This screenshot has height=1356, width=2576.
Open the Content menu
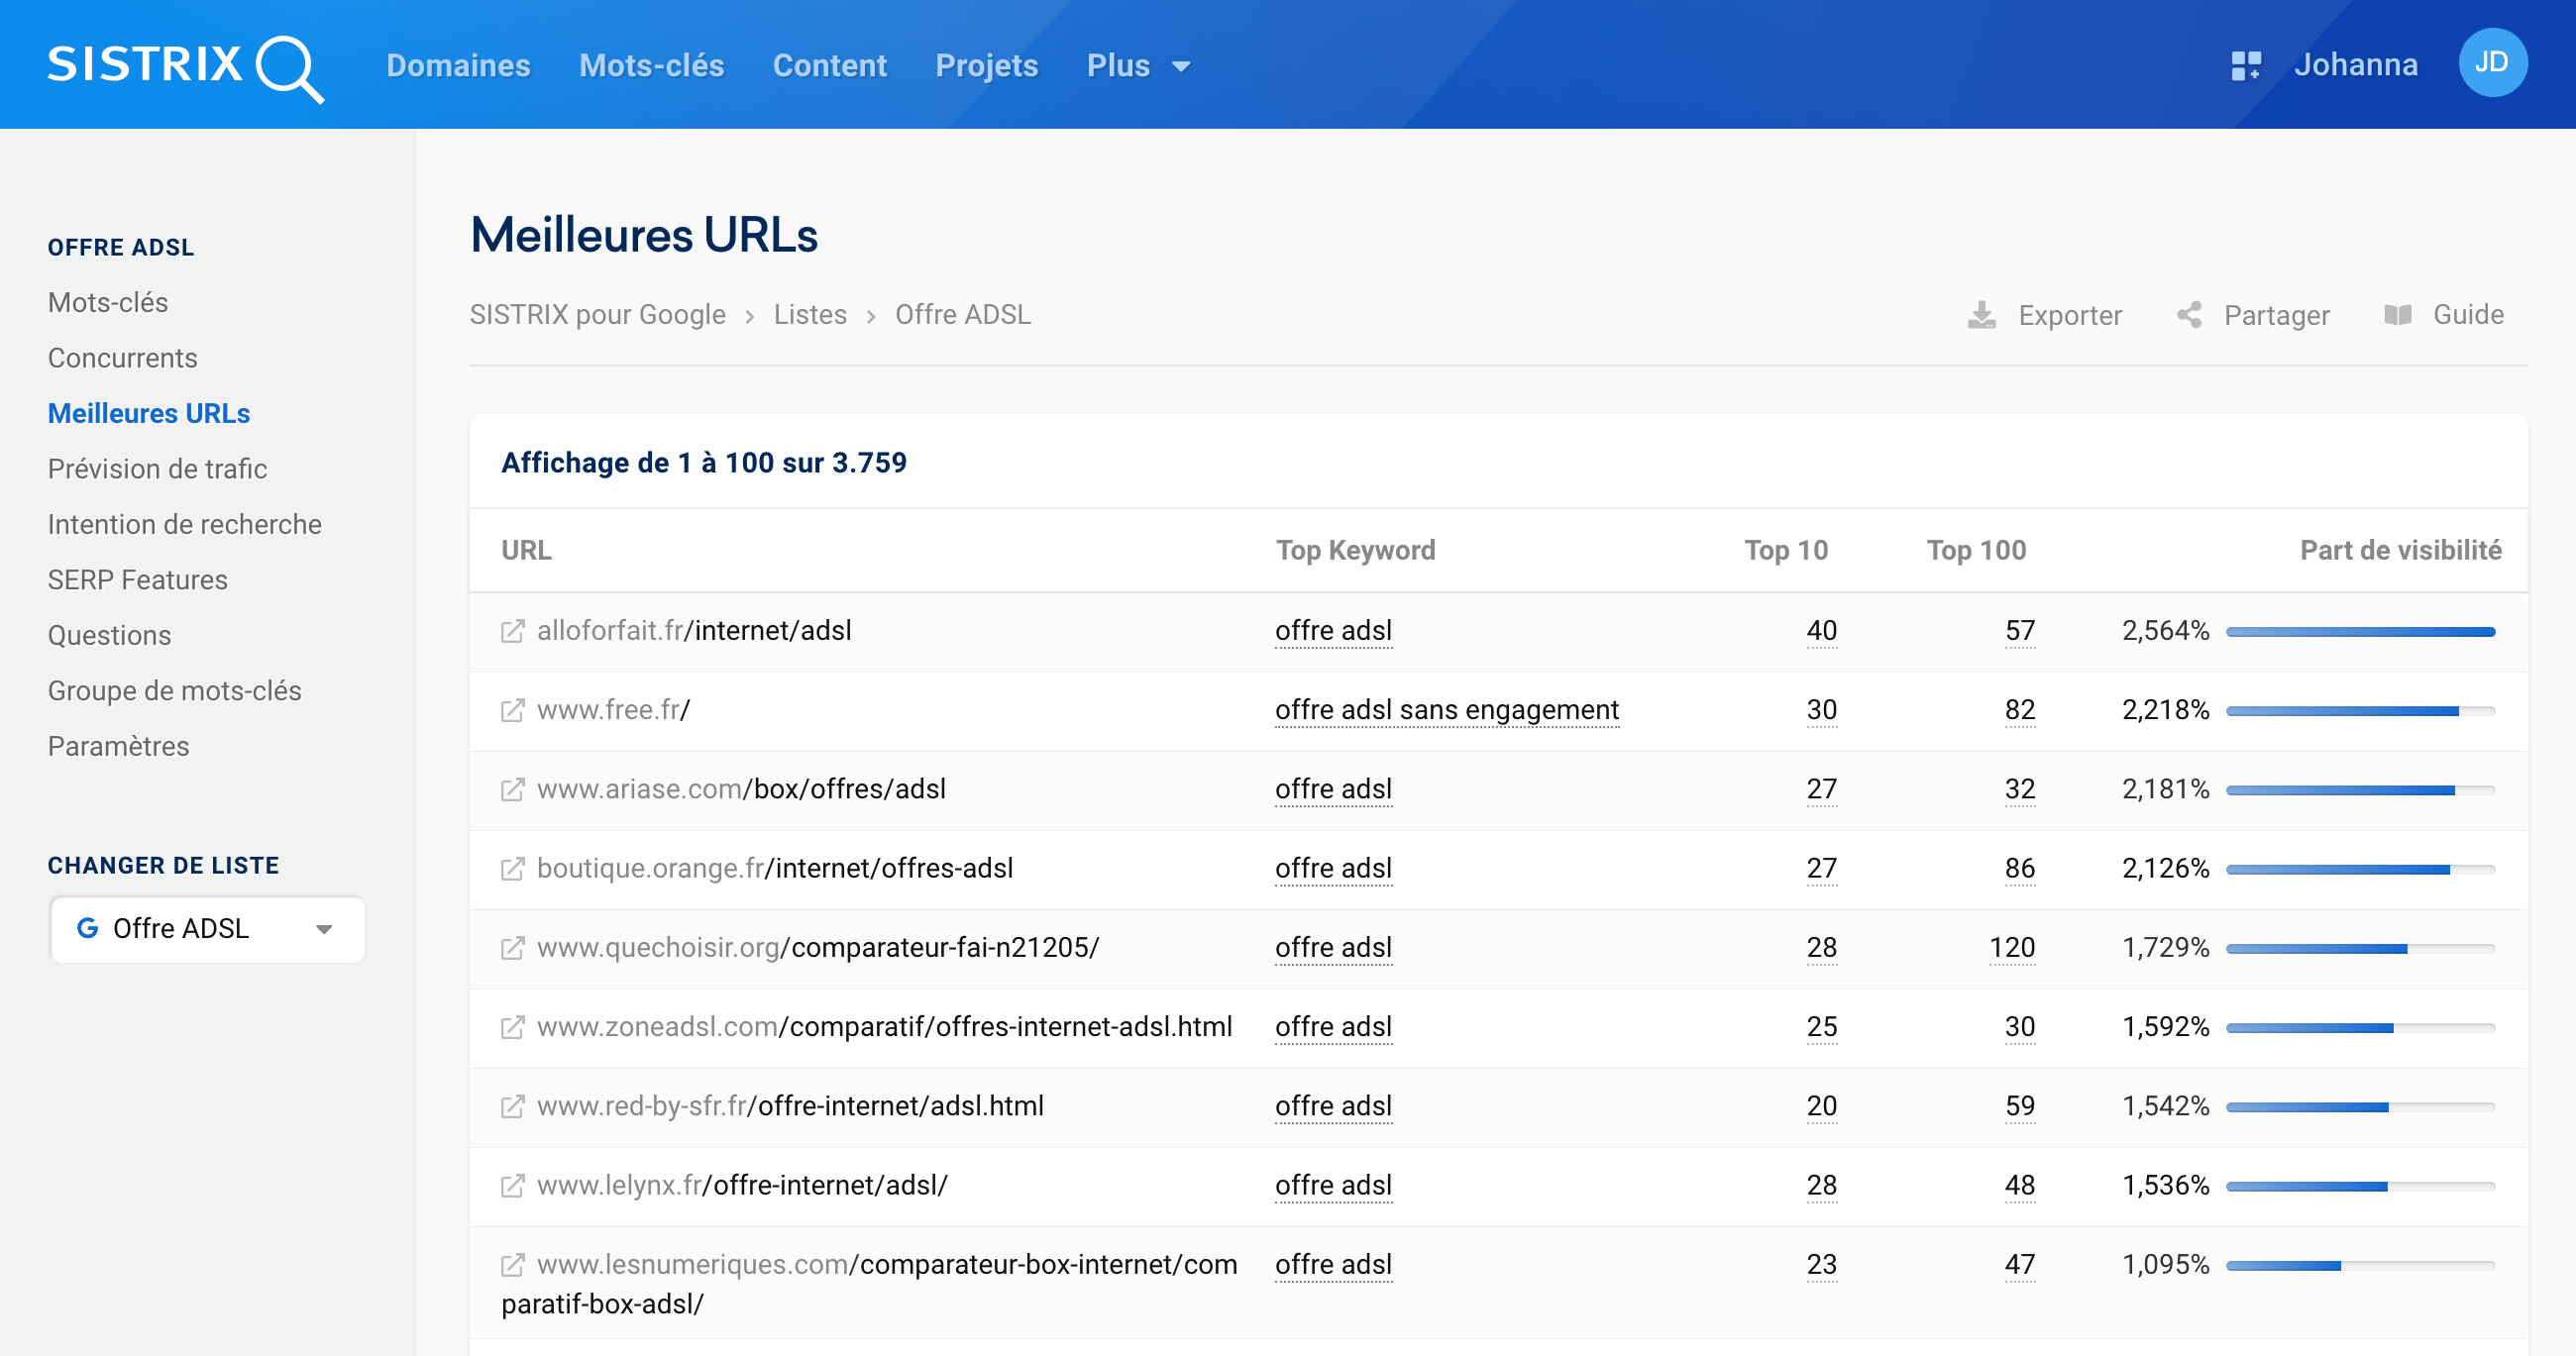[x=829, y=66]
